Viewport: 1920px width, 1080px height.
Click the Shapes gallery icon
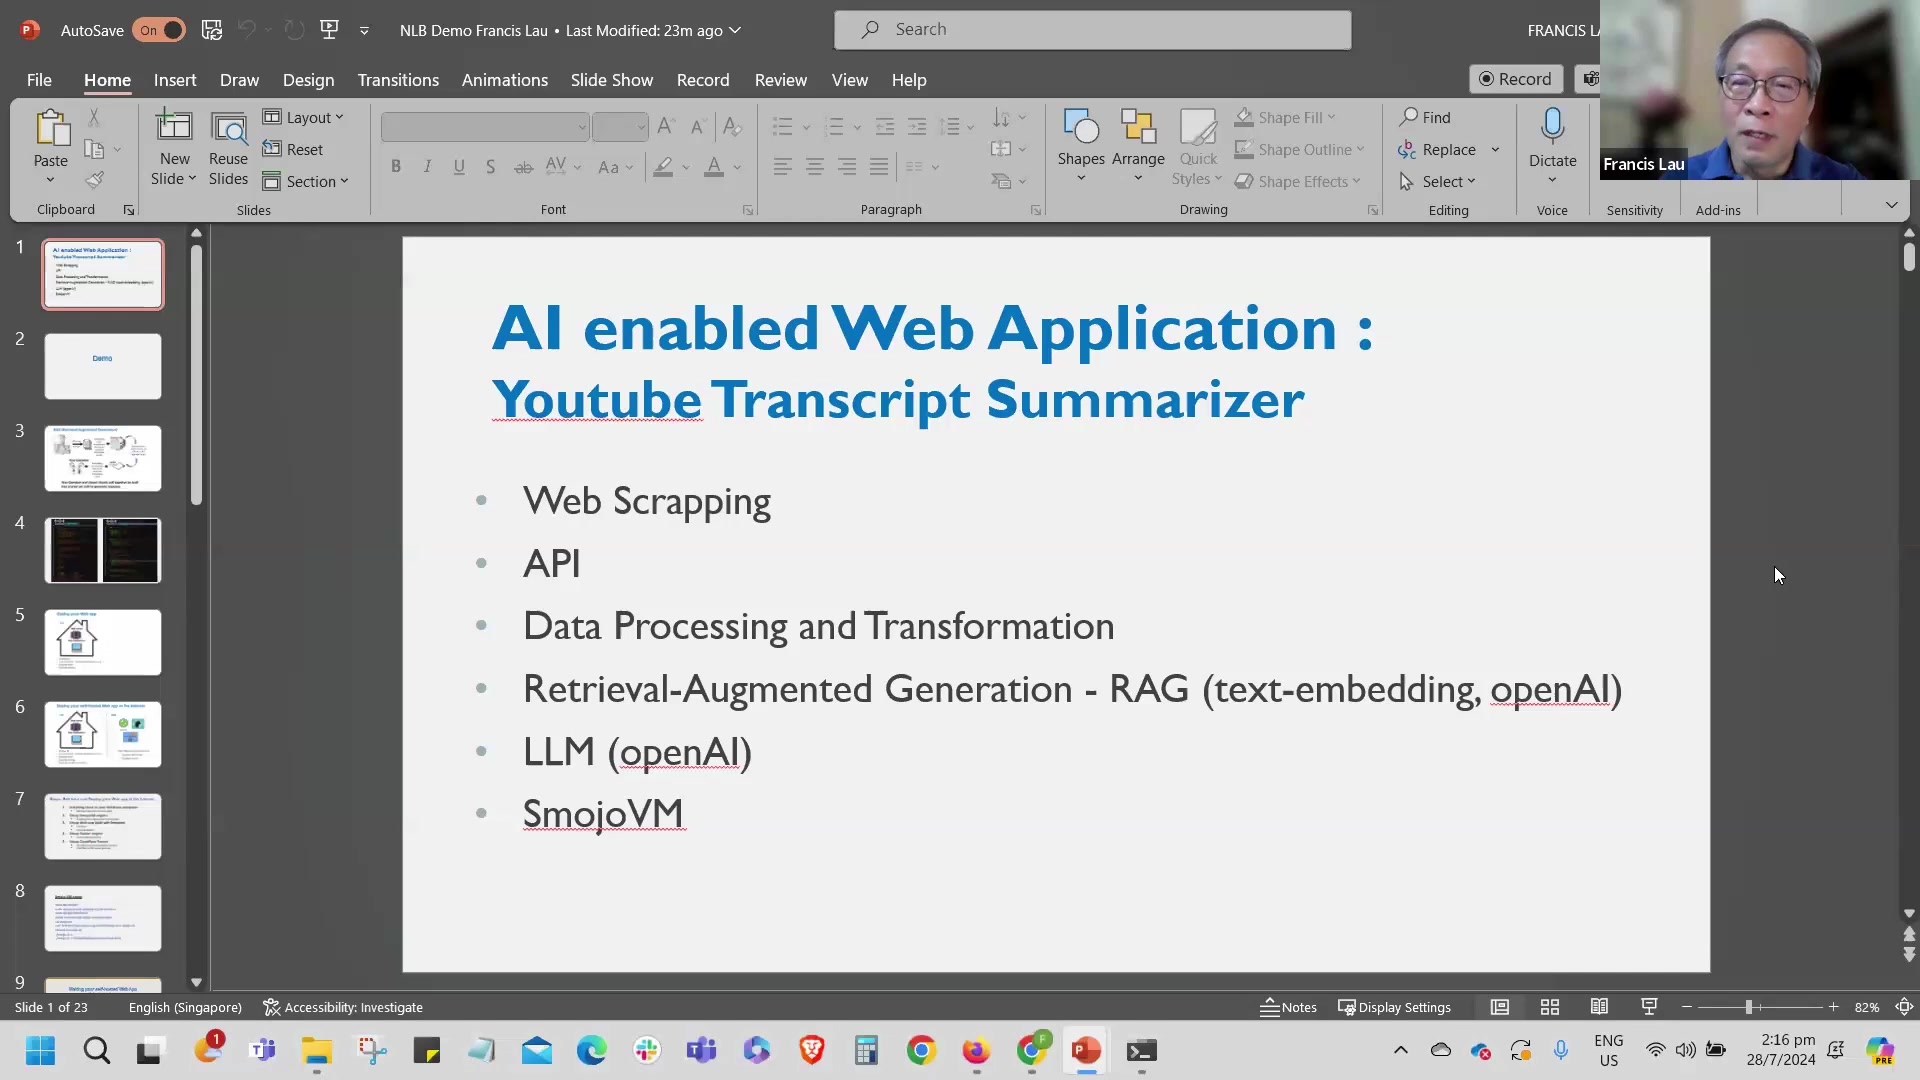pyautogui.click(x=1081, y=127)
